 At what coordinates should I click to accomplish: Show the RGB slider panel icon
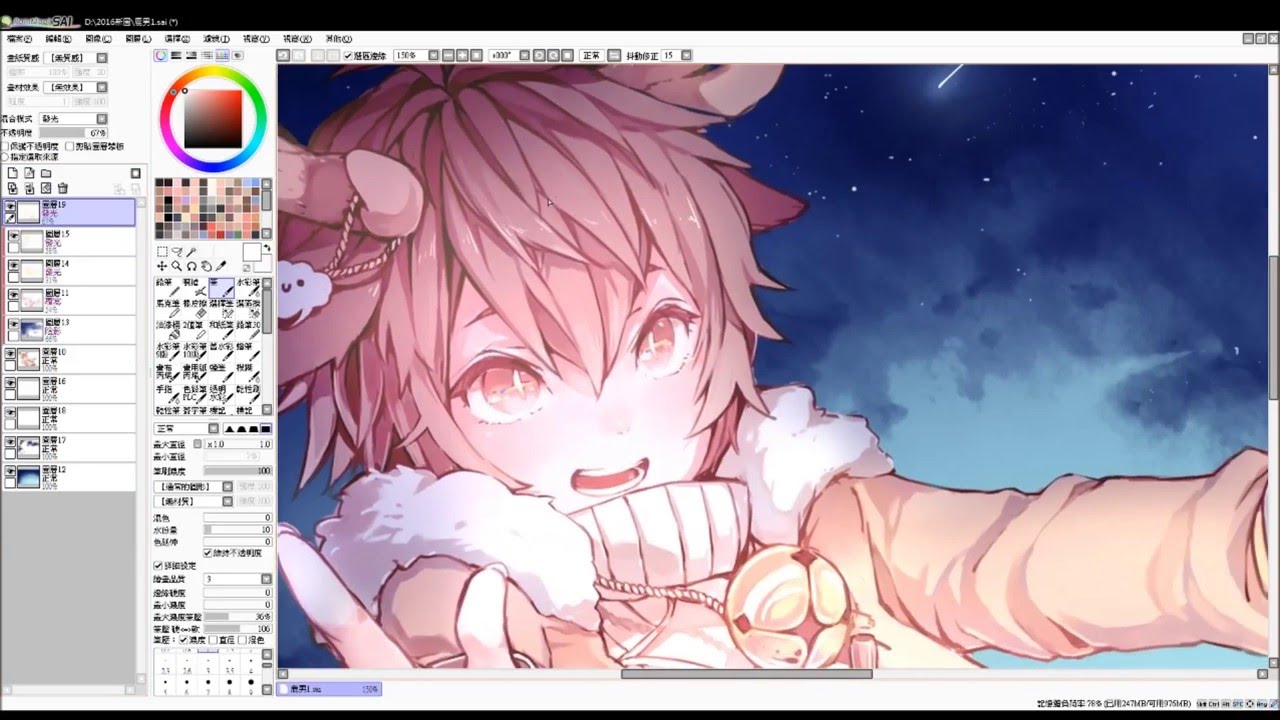(176, 56)
